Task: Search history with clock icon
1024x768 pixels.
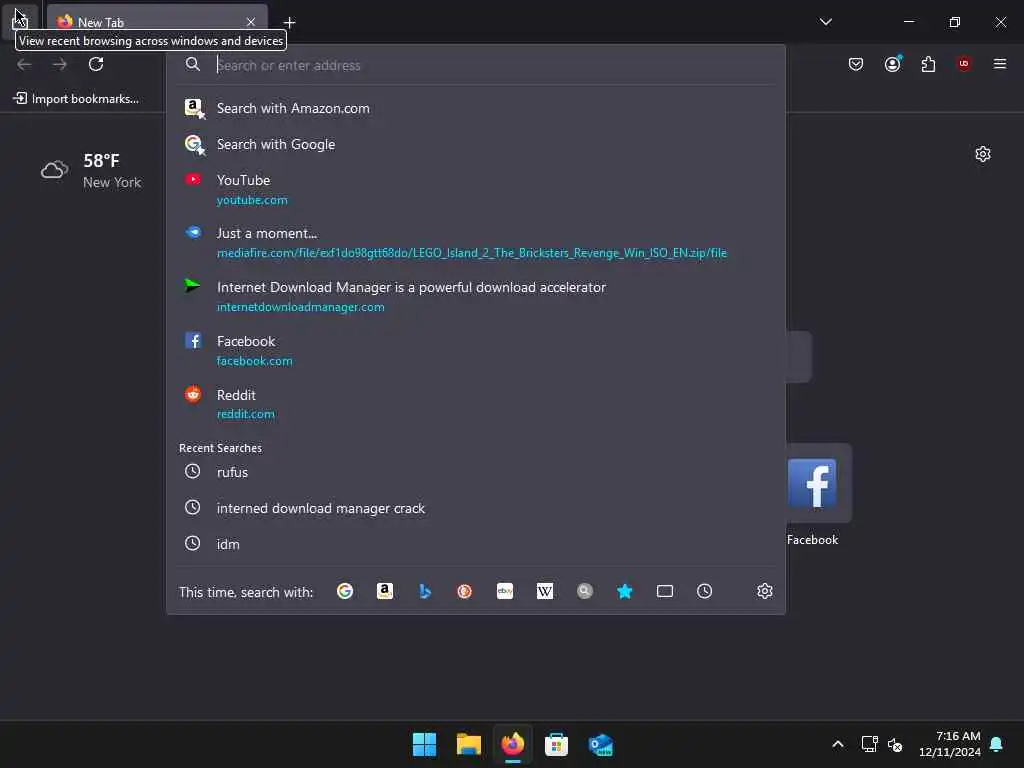Action: click(705, 592)
